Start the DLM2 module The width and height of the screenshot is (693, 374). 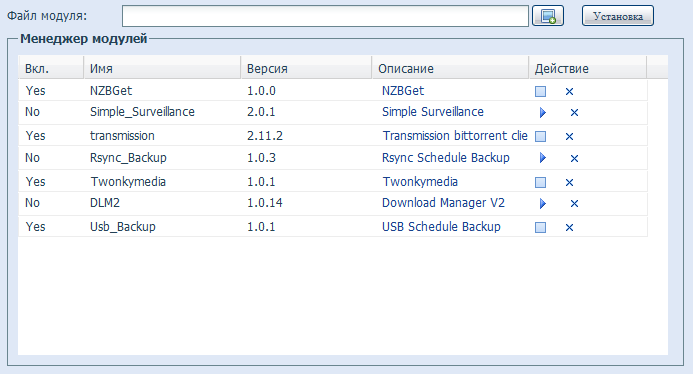(x=542, y=203)
